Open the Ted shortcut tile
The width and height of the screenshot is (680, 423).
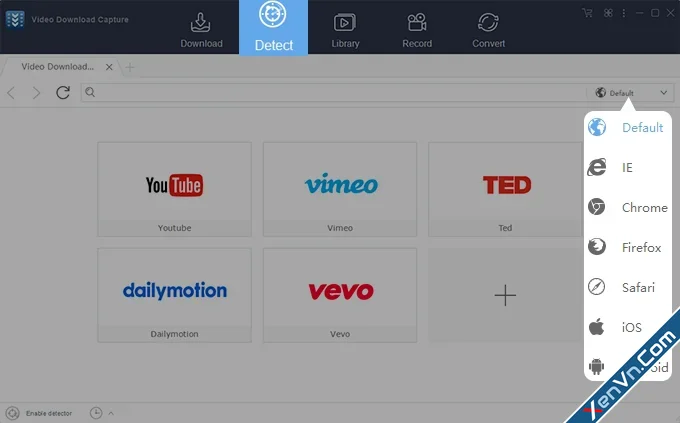(505, 189)
